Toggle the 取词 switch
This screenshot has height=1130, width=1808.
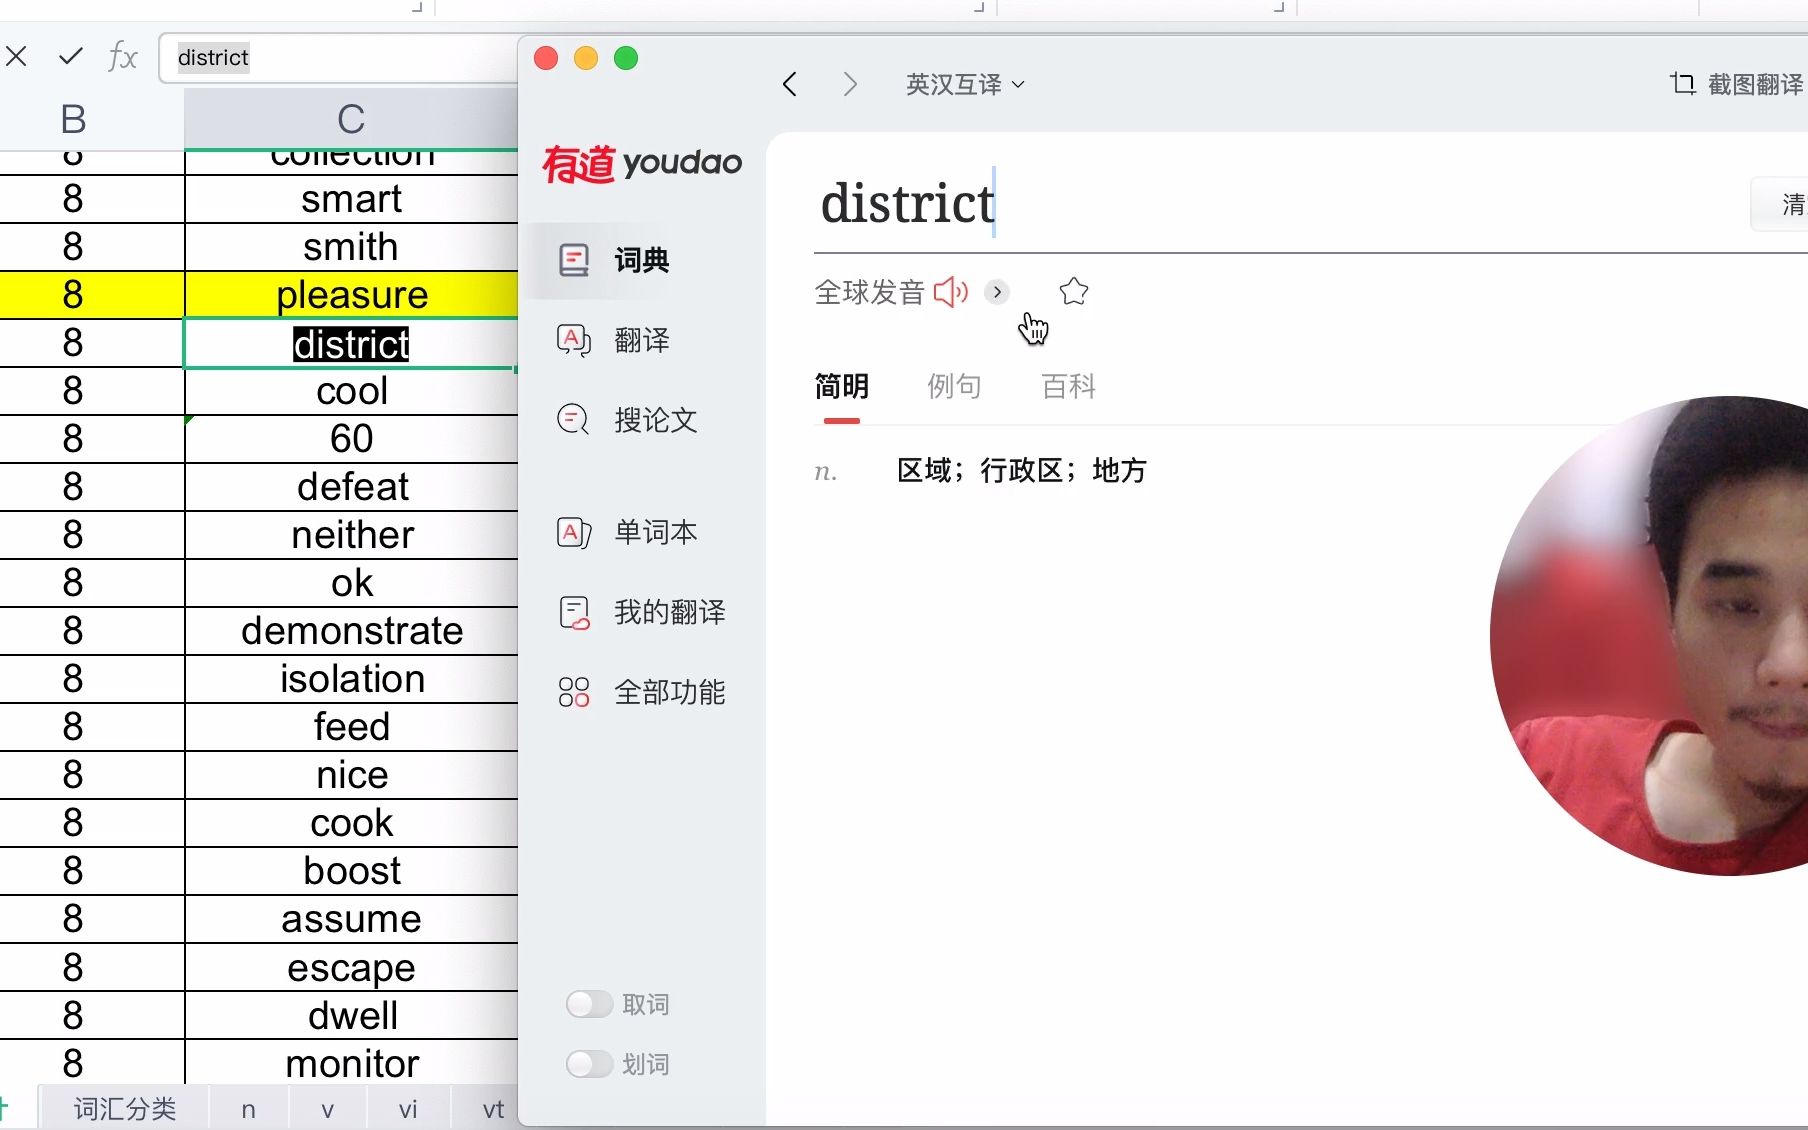pyautogui.click(x=590, y=1004)
